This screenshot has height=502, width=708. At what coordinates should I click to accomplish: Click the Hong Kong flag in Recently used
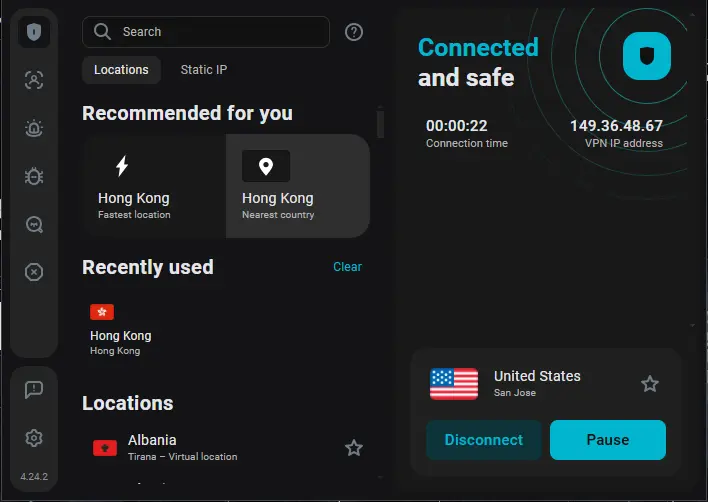[x=102, y=311]
